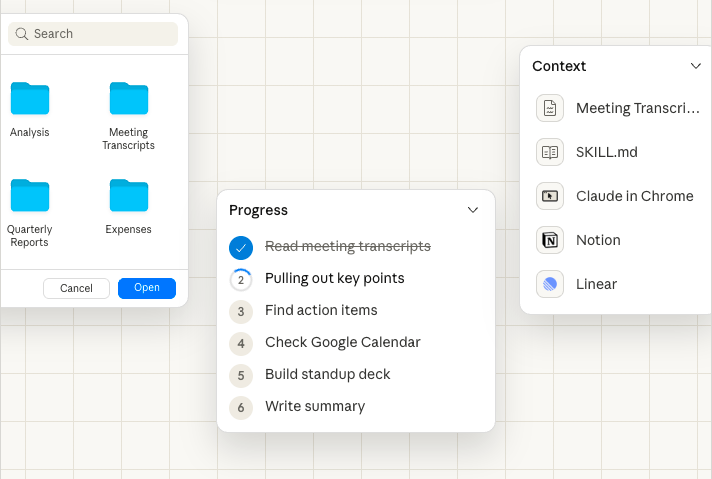This screenshot has width=712, height=479.
Task: Click the 'Analysis' folder name
Action: (x=30, y=132)
